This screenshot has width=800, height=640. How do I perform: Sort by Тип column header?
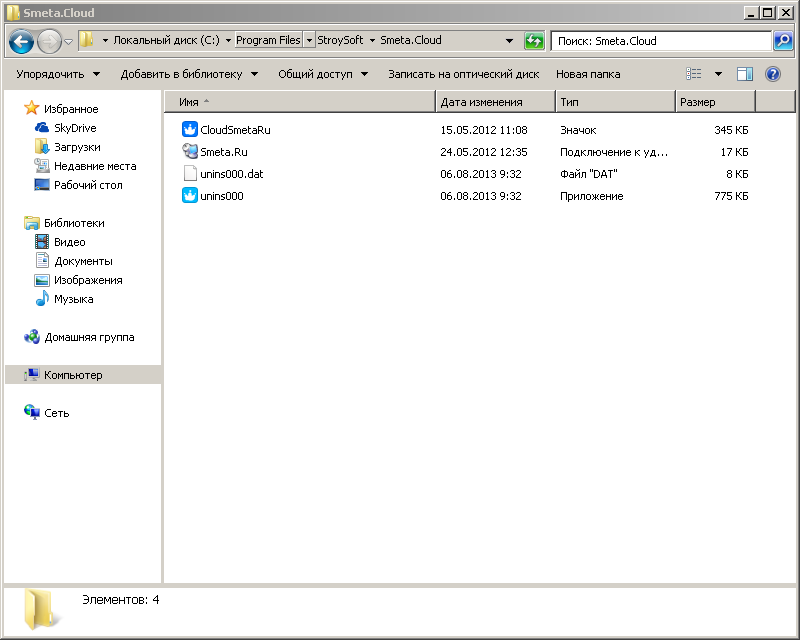615,102
